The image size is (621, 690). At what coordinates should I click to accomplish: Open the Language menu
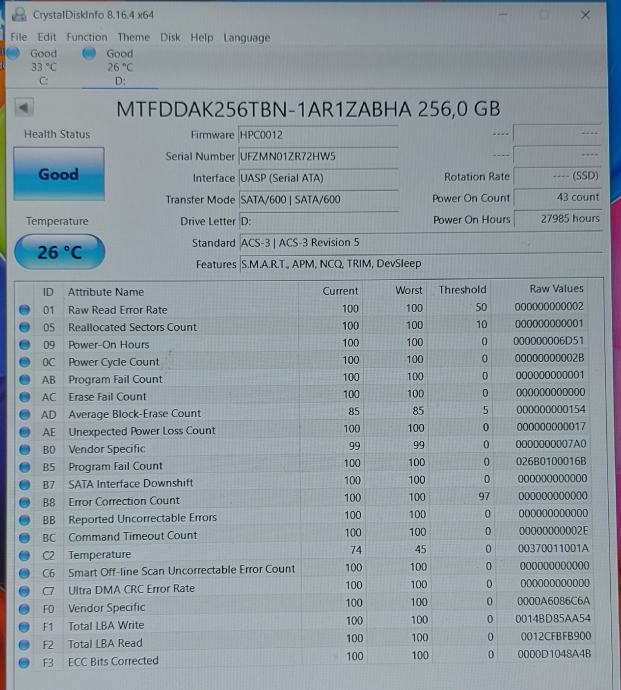(246, 38)
